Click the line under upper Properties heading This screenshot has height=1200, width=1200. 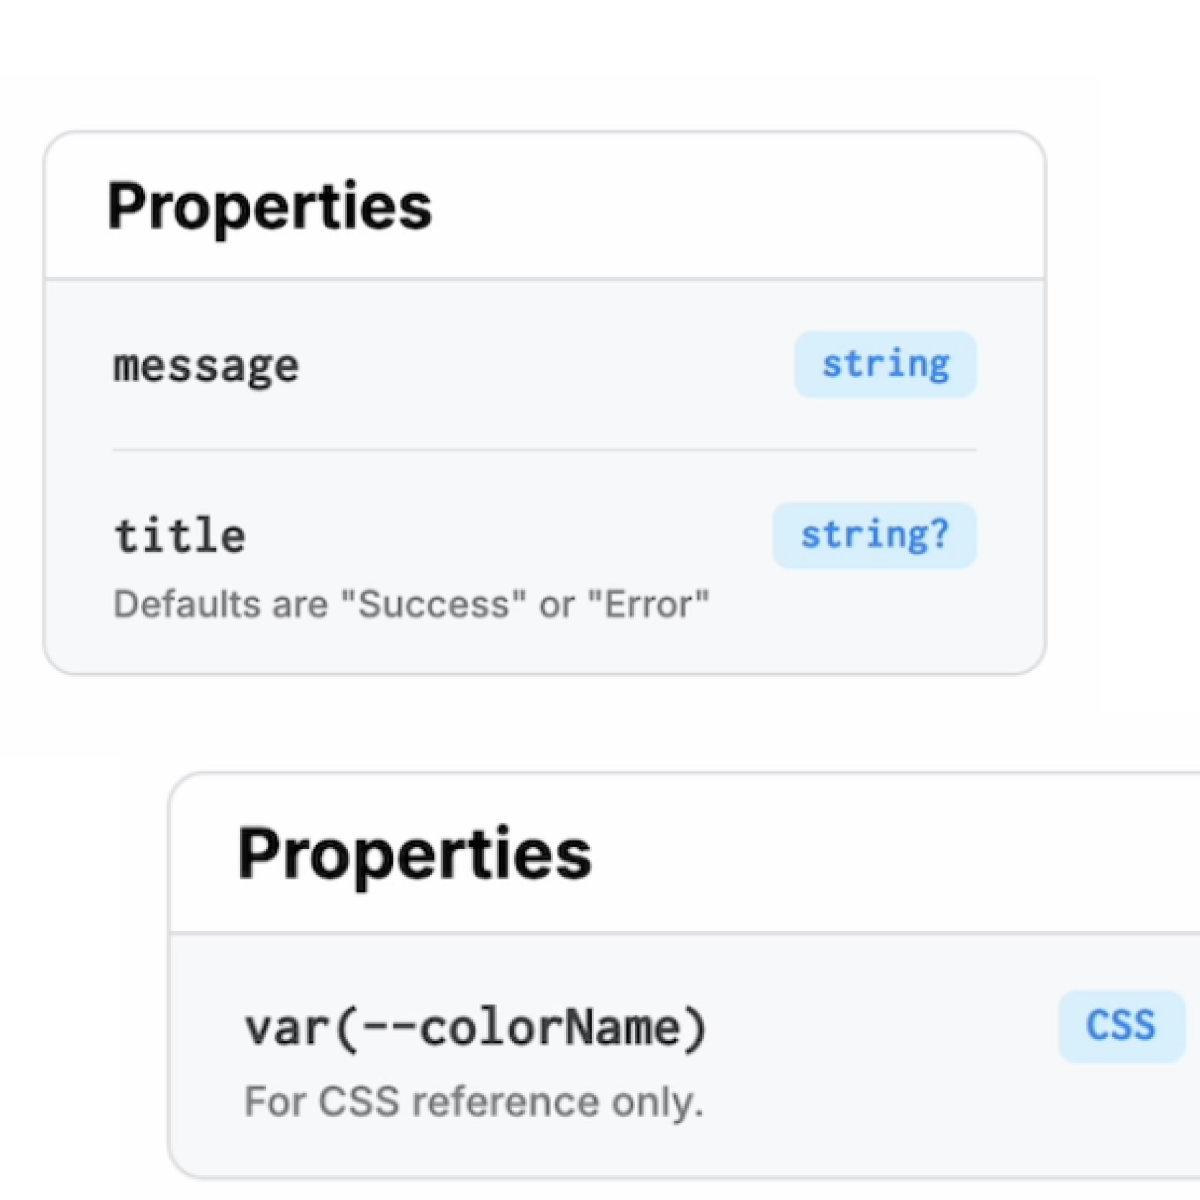[x=544, y=279]
